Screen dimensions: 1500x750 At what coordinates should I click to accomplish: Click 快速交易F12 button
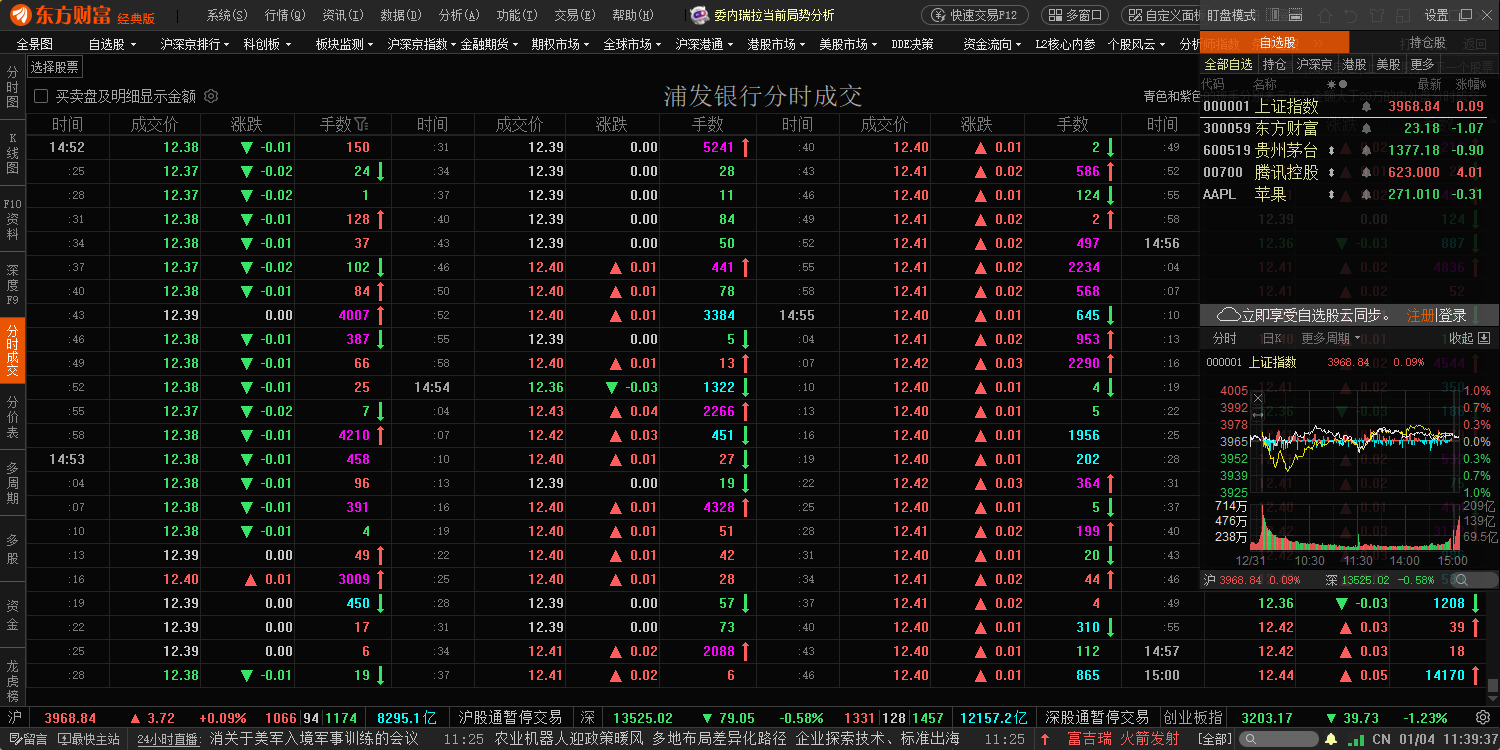click(975, 15)
